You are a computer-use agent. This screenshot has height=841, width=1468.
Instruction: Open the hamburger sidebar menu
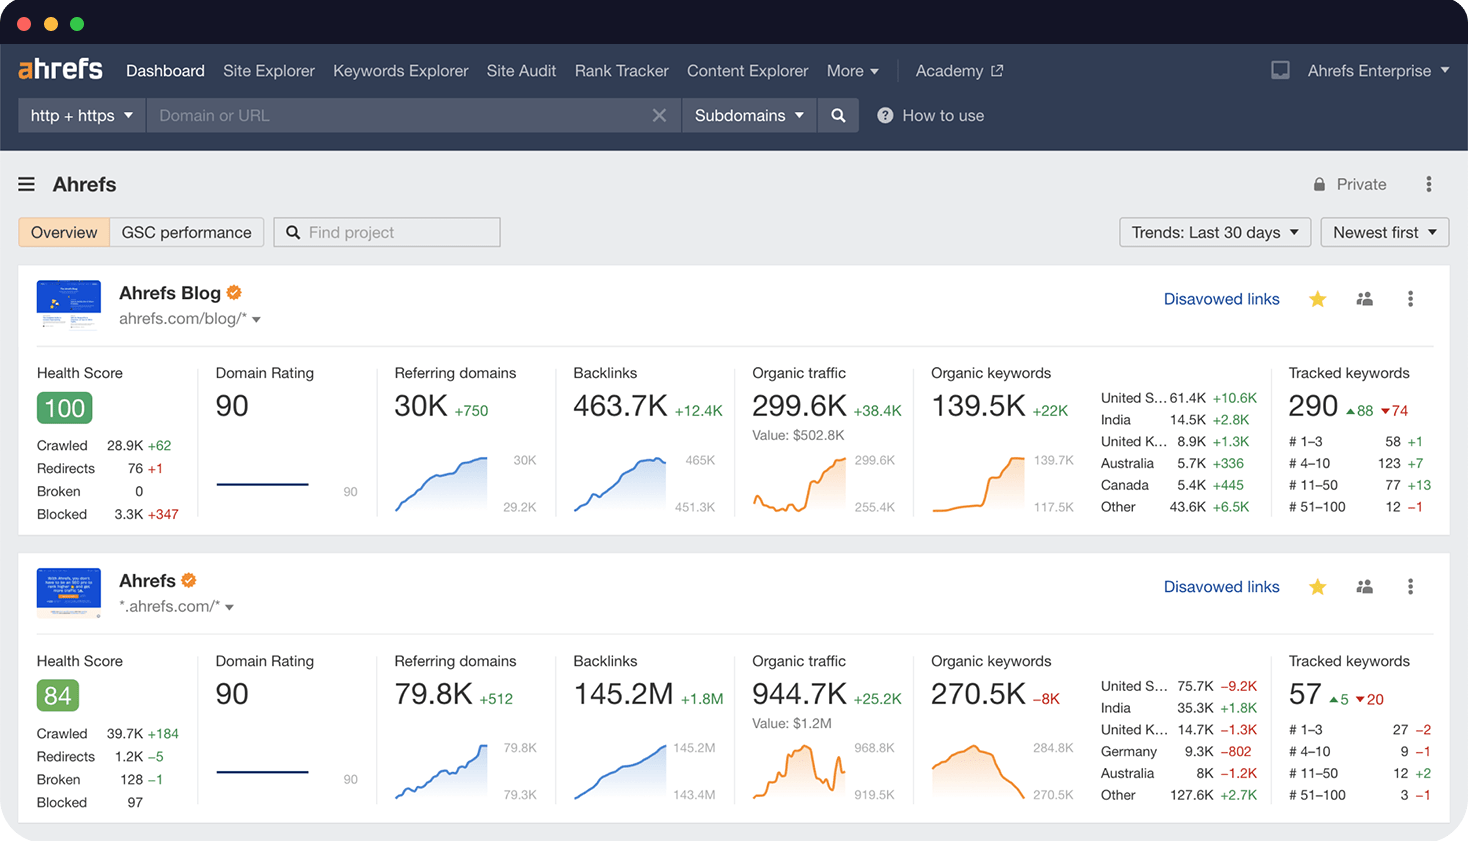pos(27,184)
